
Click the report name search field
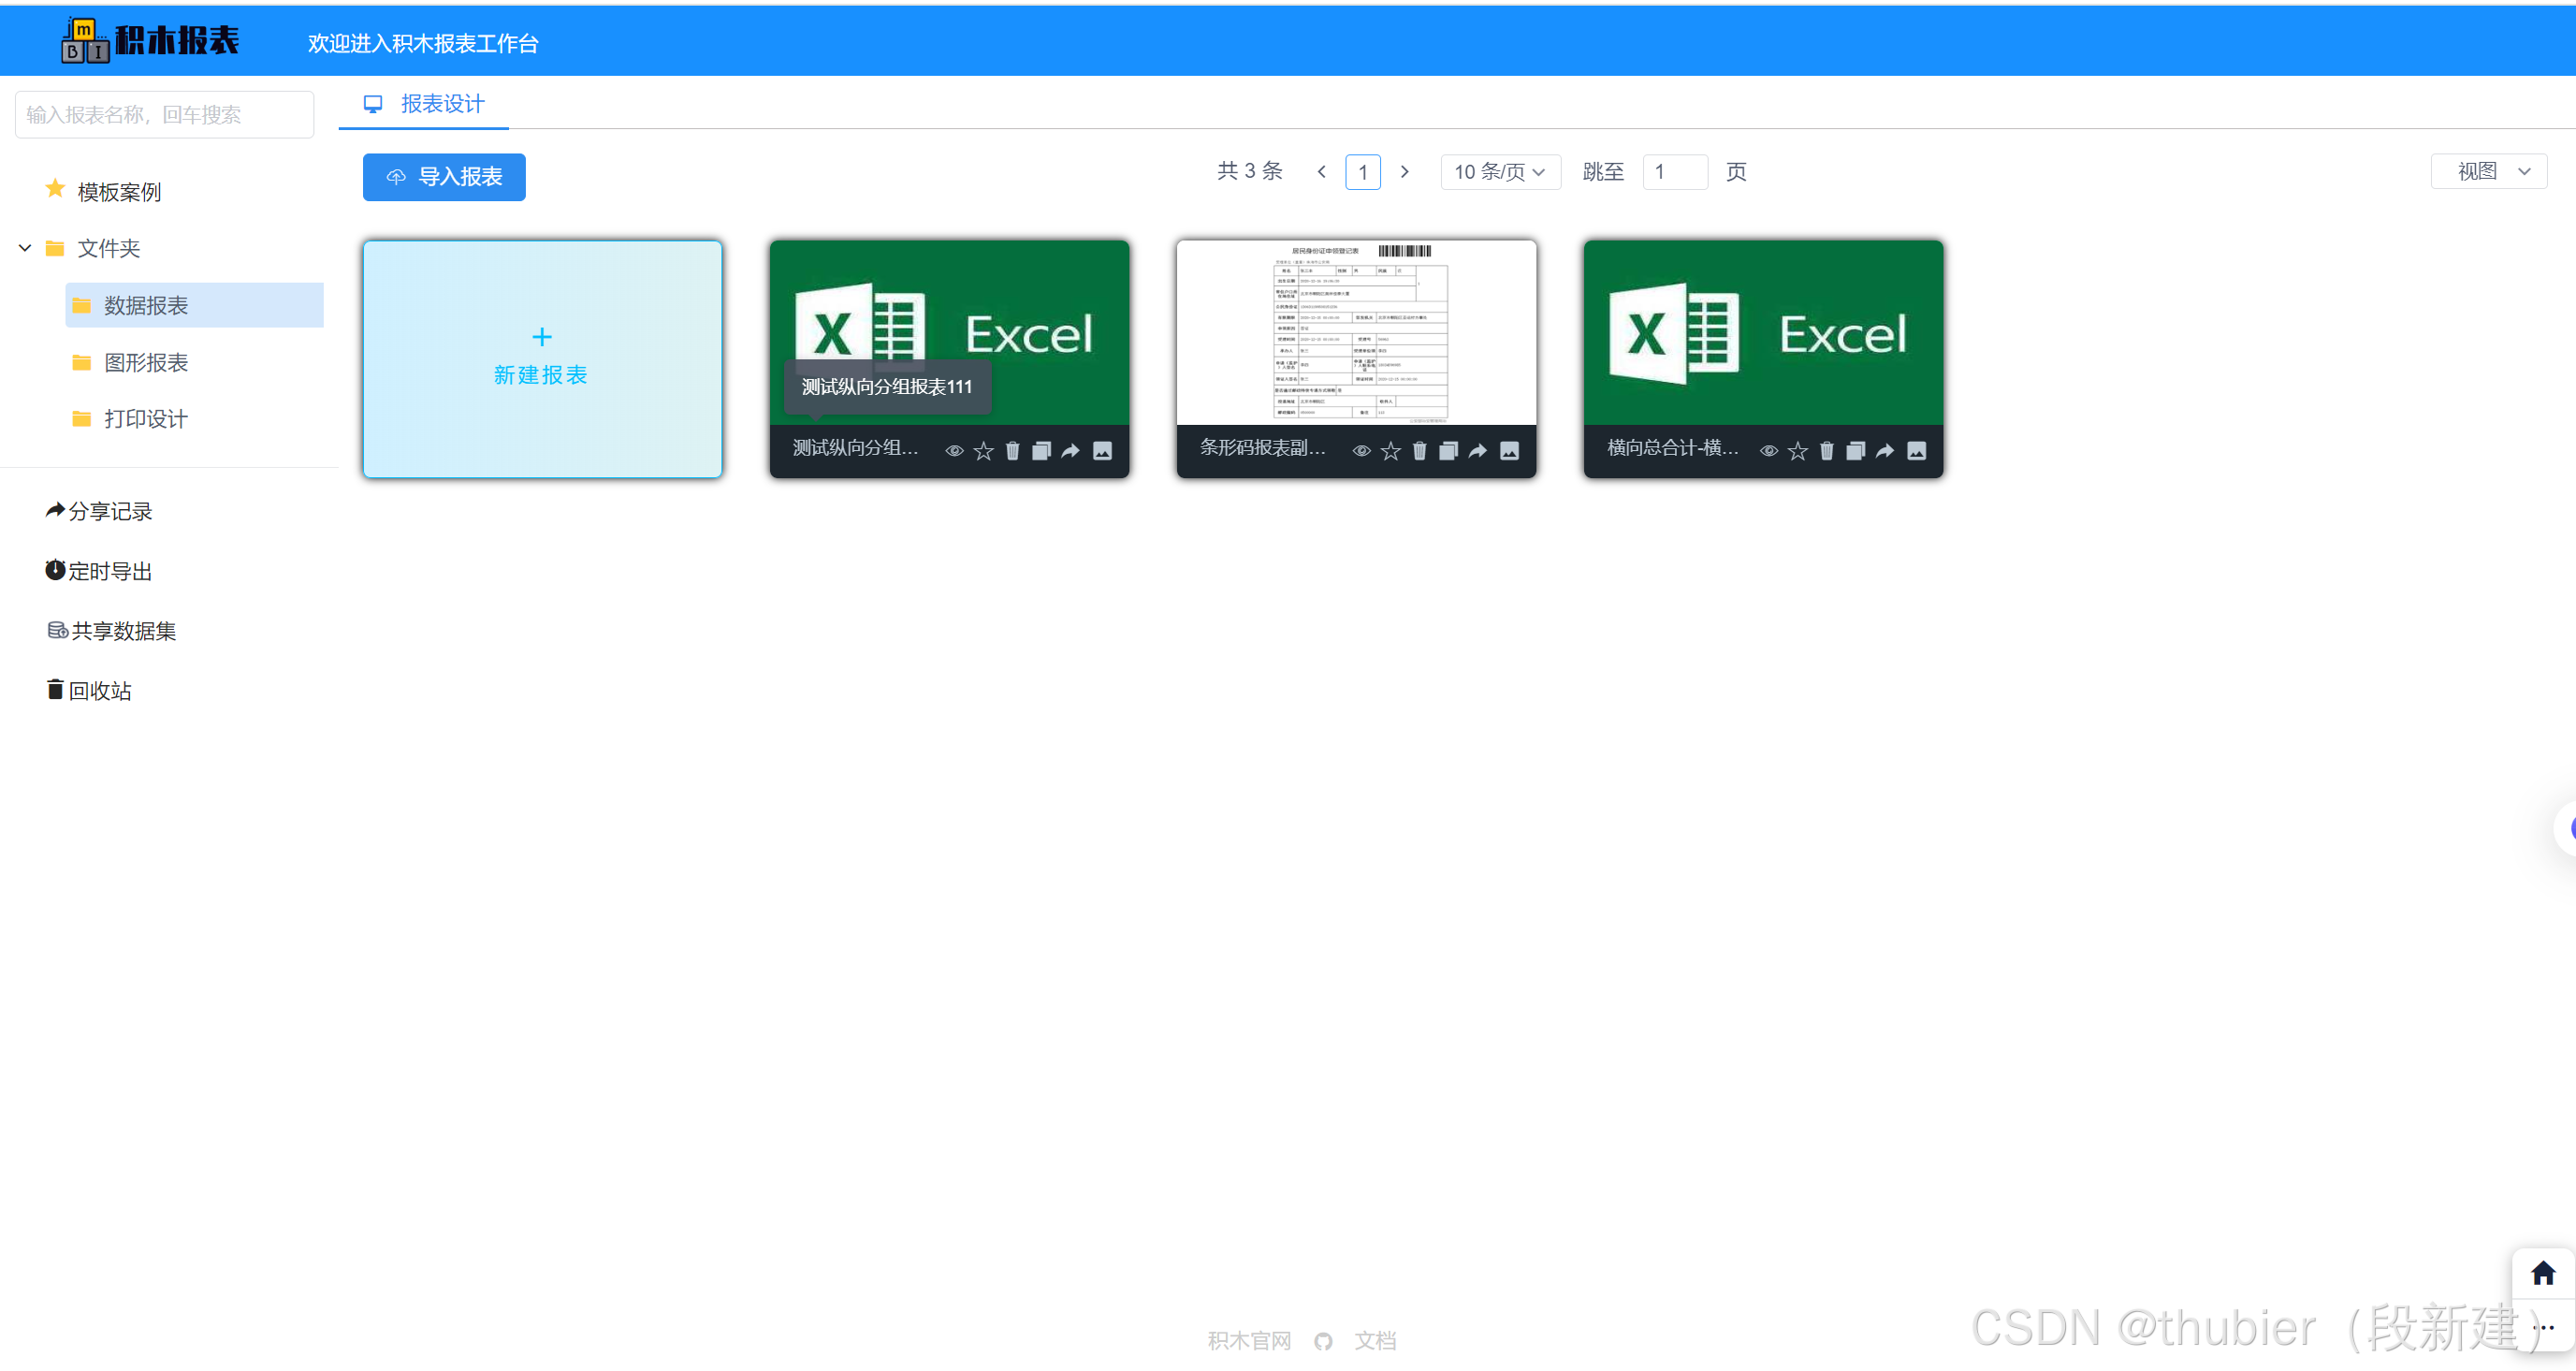pyautogui.click(x=165, y=115)
